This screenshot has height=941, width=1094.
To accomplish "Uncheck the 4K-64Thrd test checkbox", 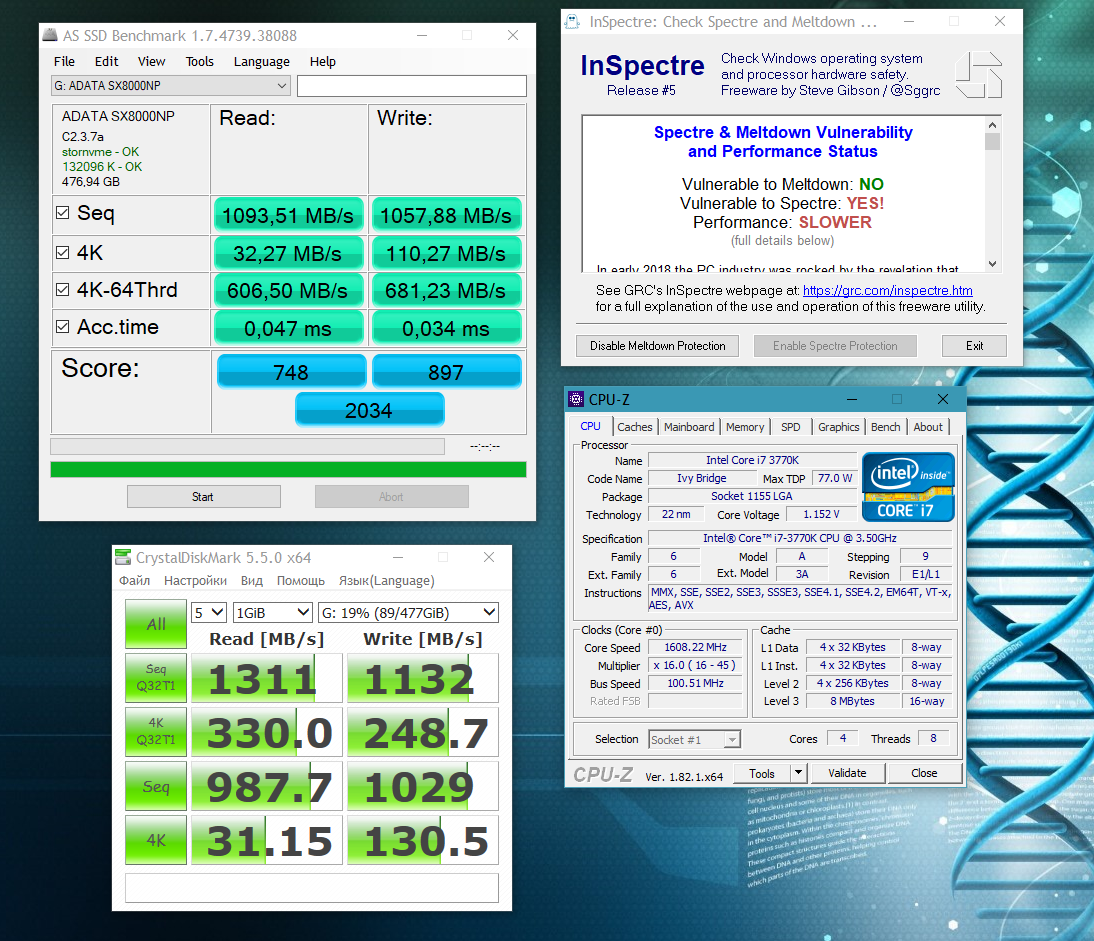I will tap(63, 289).
